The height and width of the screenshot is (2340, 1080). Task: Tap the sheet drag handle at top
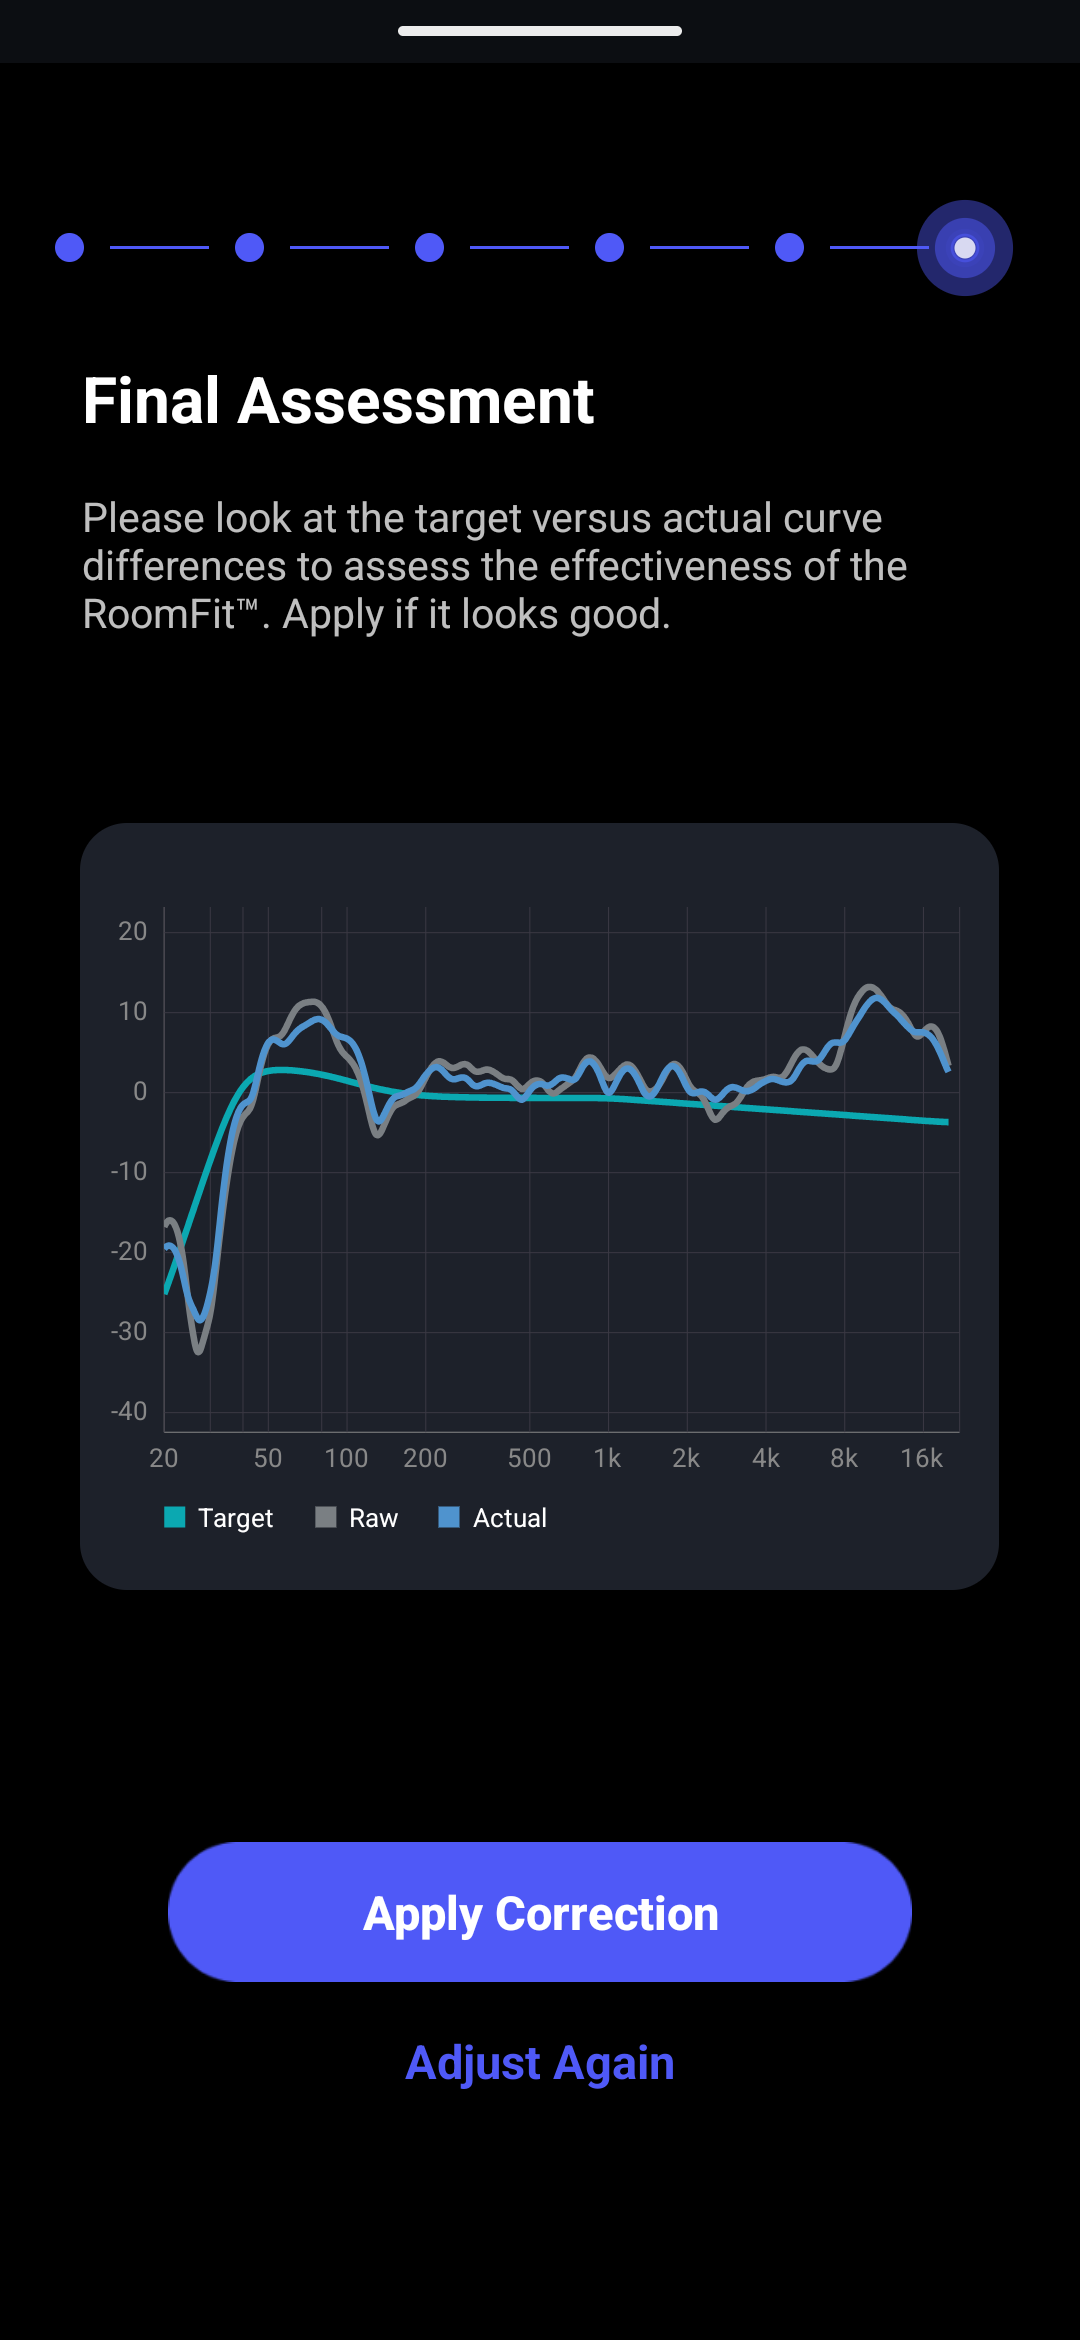click(x=540, y=31)
